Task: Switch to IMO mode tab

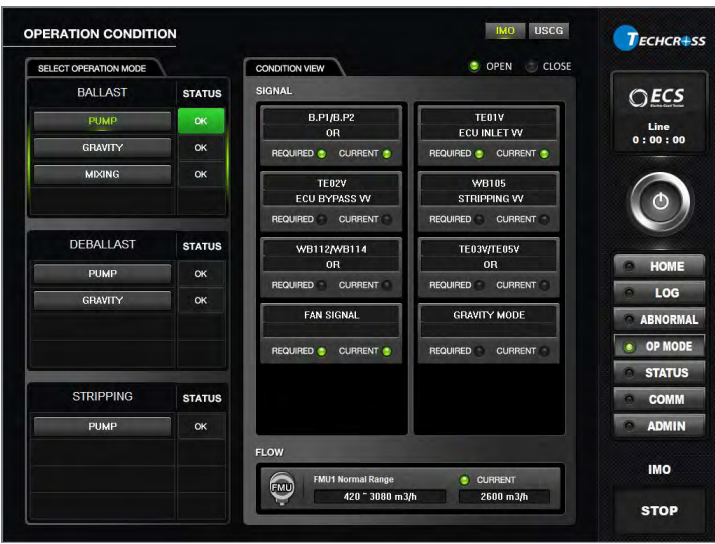Action: pos(505,31)
